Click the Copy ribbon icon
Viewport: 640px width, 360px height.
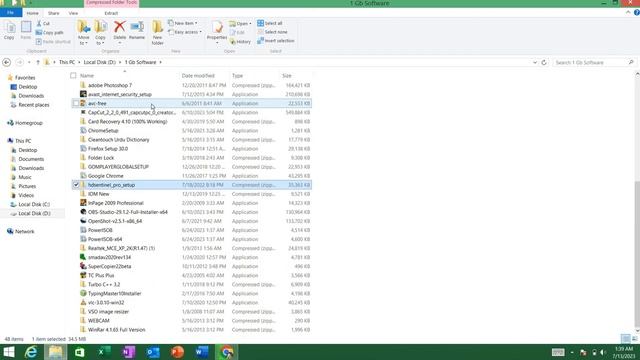9,31
